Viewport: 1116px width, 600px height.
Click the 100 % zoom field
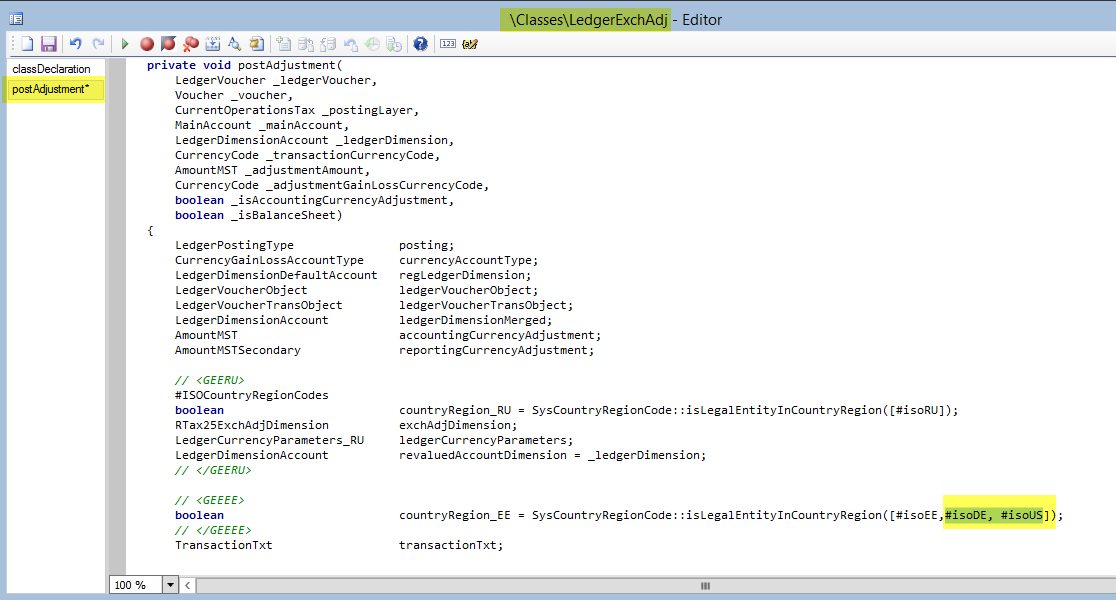(x=134, y=585)
